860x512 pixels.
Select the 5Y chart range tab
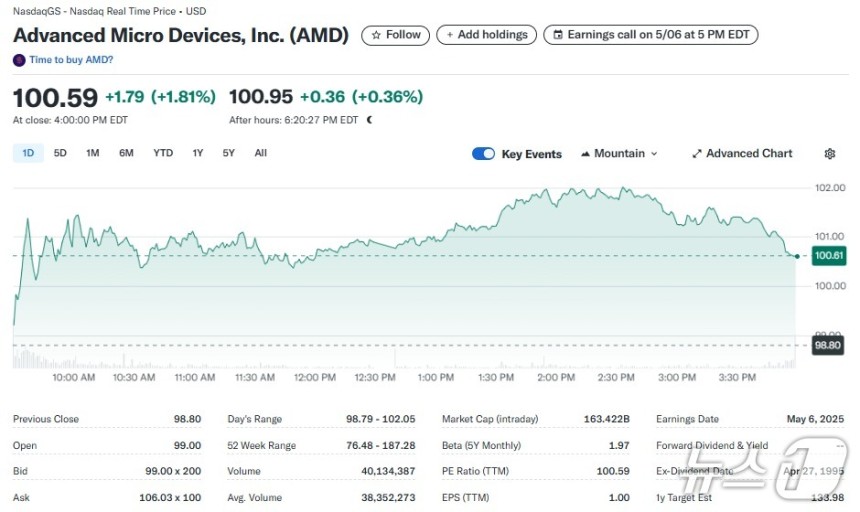(229, 153)
